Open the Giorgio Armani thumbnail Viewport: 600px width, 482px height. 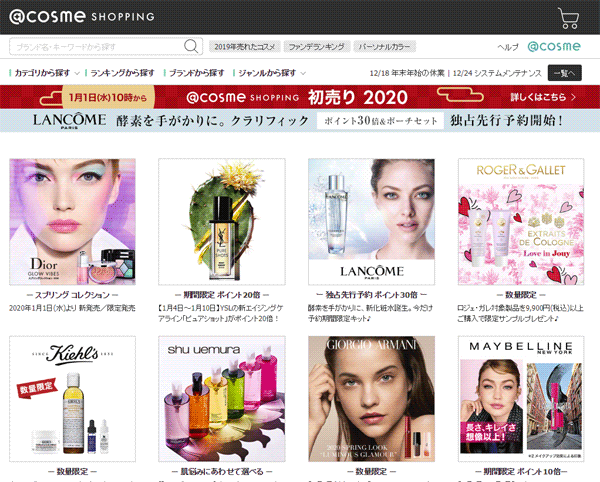point(372,399)
